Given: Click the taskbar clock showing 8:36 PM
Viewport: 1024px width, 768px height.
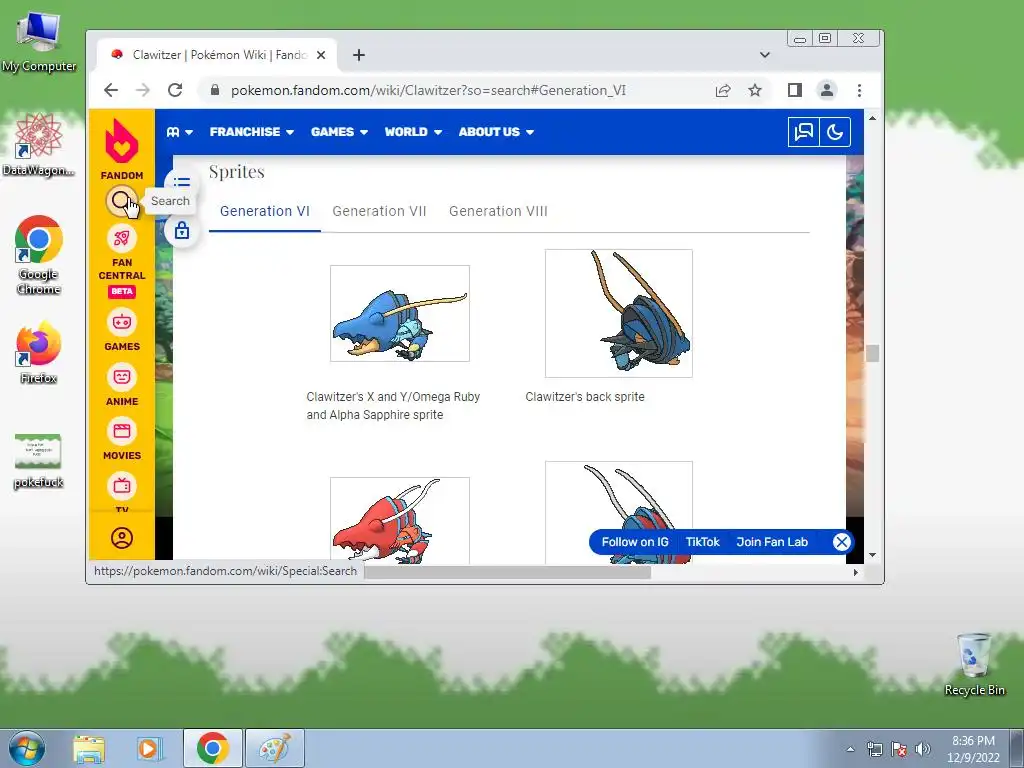Looking at the screenshot, I should pyautogui.click(x=973, y=748).
